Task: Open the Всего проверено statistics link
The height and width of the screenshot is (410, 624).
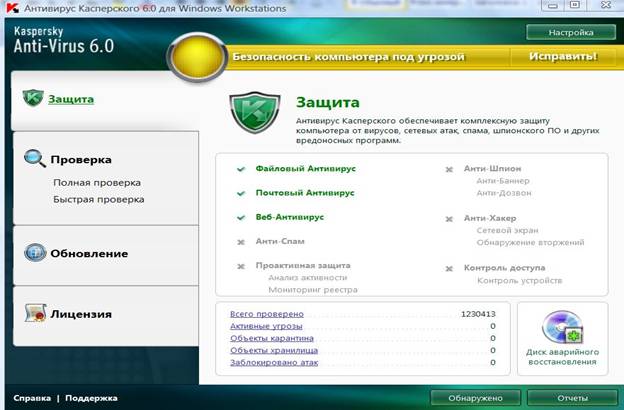Action: point(267,314)
